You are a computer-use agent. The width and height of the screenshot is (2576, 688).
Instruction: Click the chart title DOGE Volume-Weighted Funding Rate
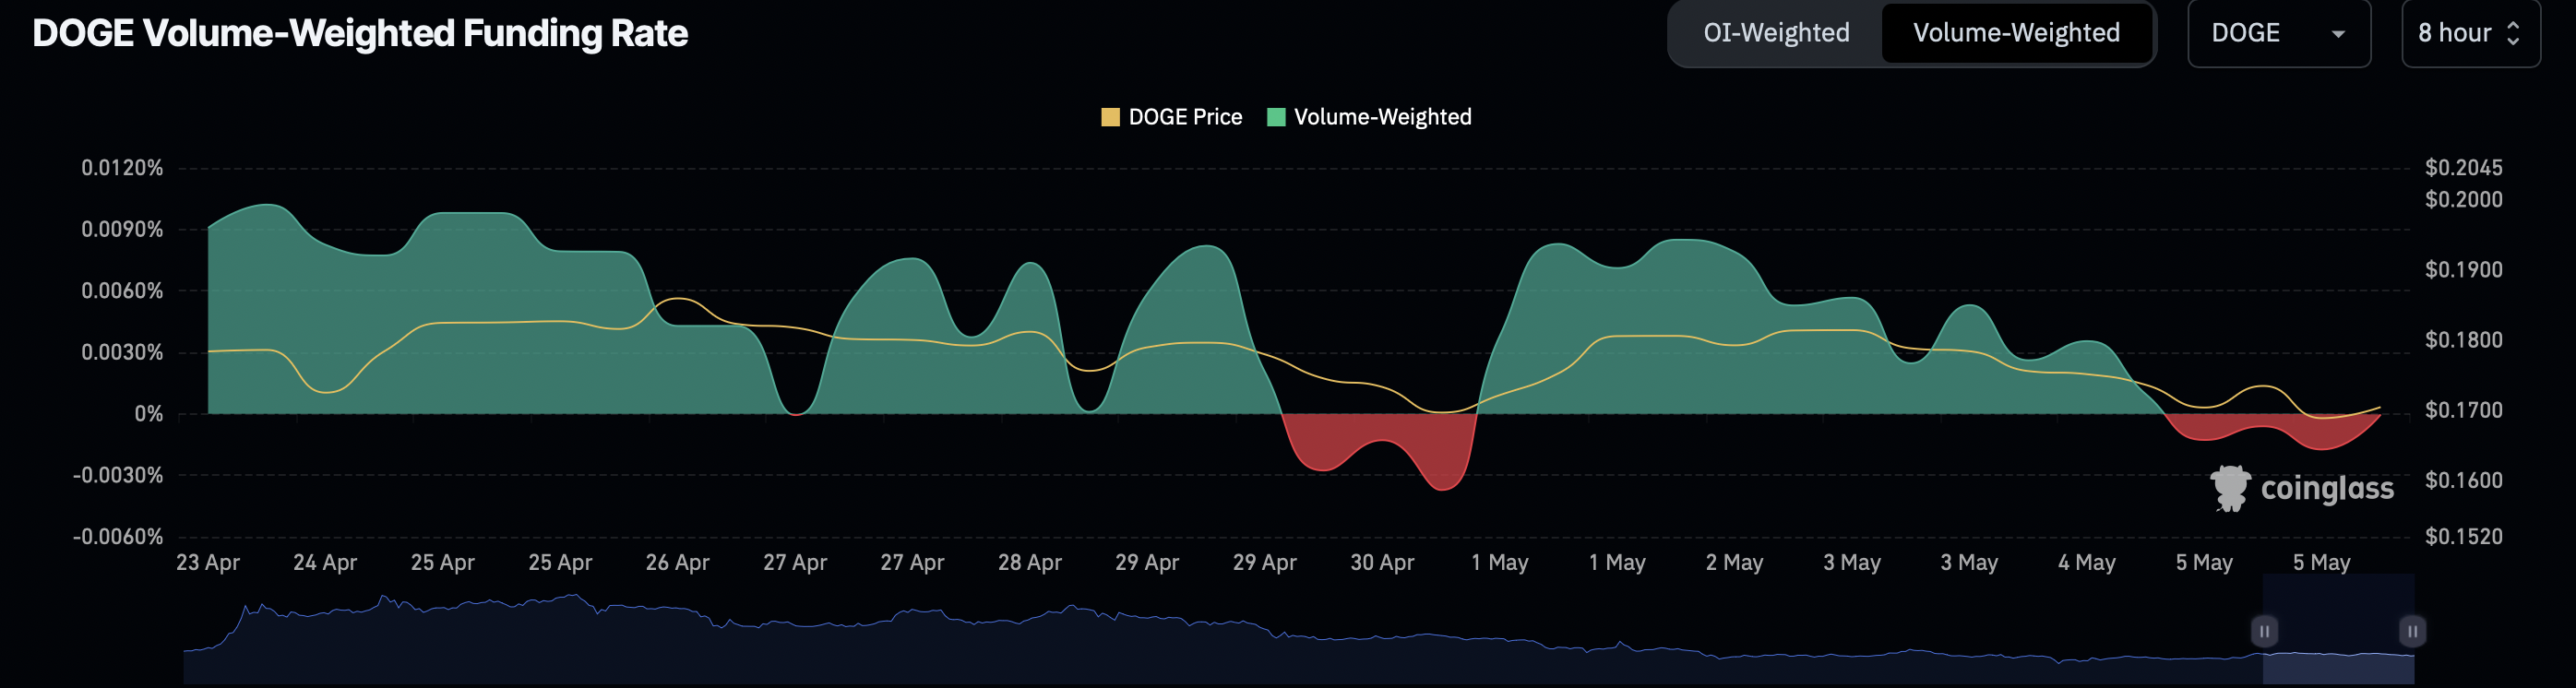[360, 33]
